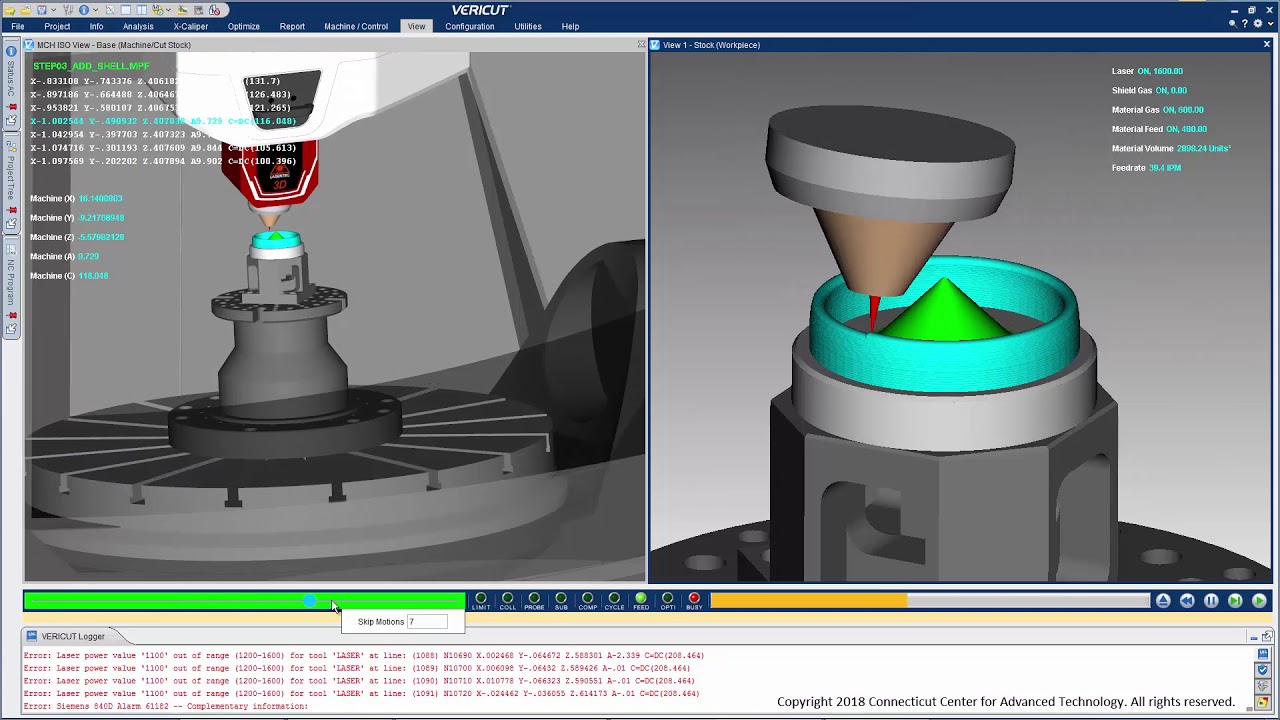This screenshot has width=1280, height=720.
Task: Open the Optimize menu
Action: point(244,27)
